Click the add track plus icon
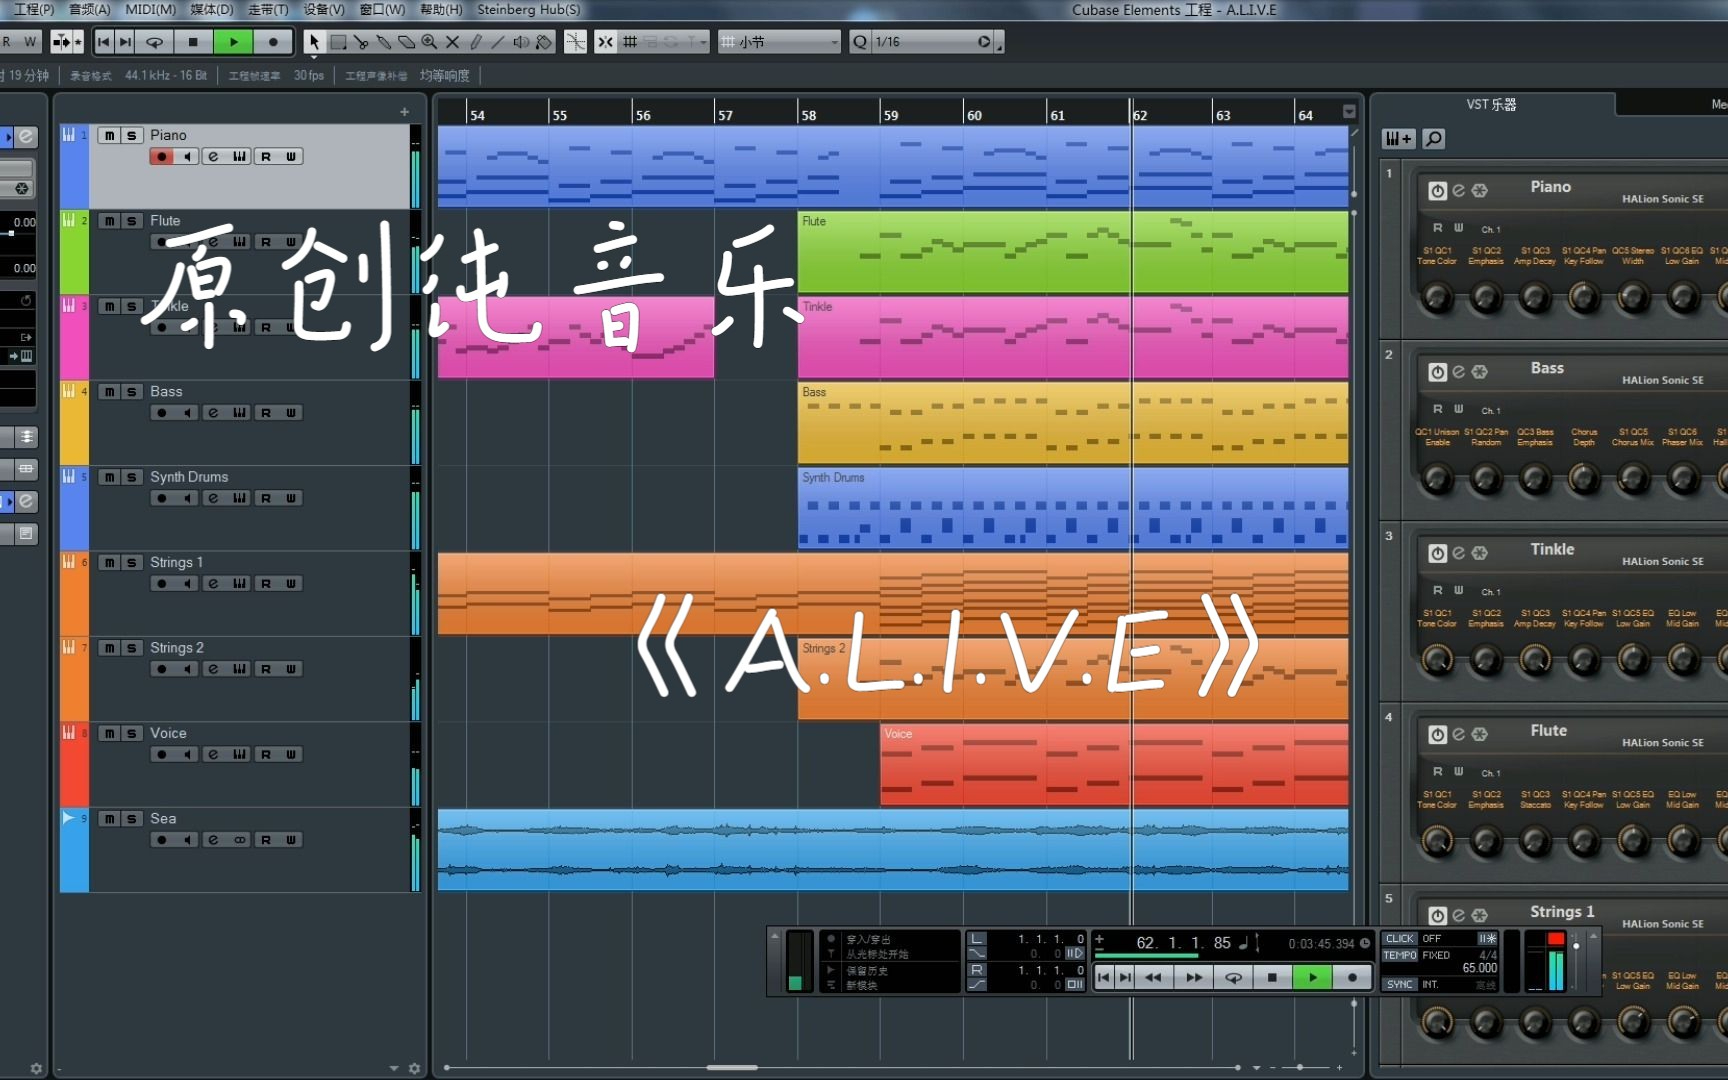This screenshot has width=1728, height=1080. (404, 112)
